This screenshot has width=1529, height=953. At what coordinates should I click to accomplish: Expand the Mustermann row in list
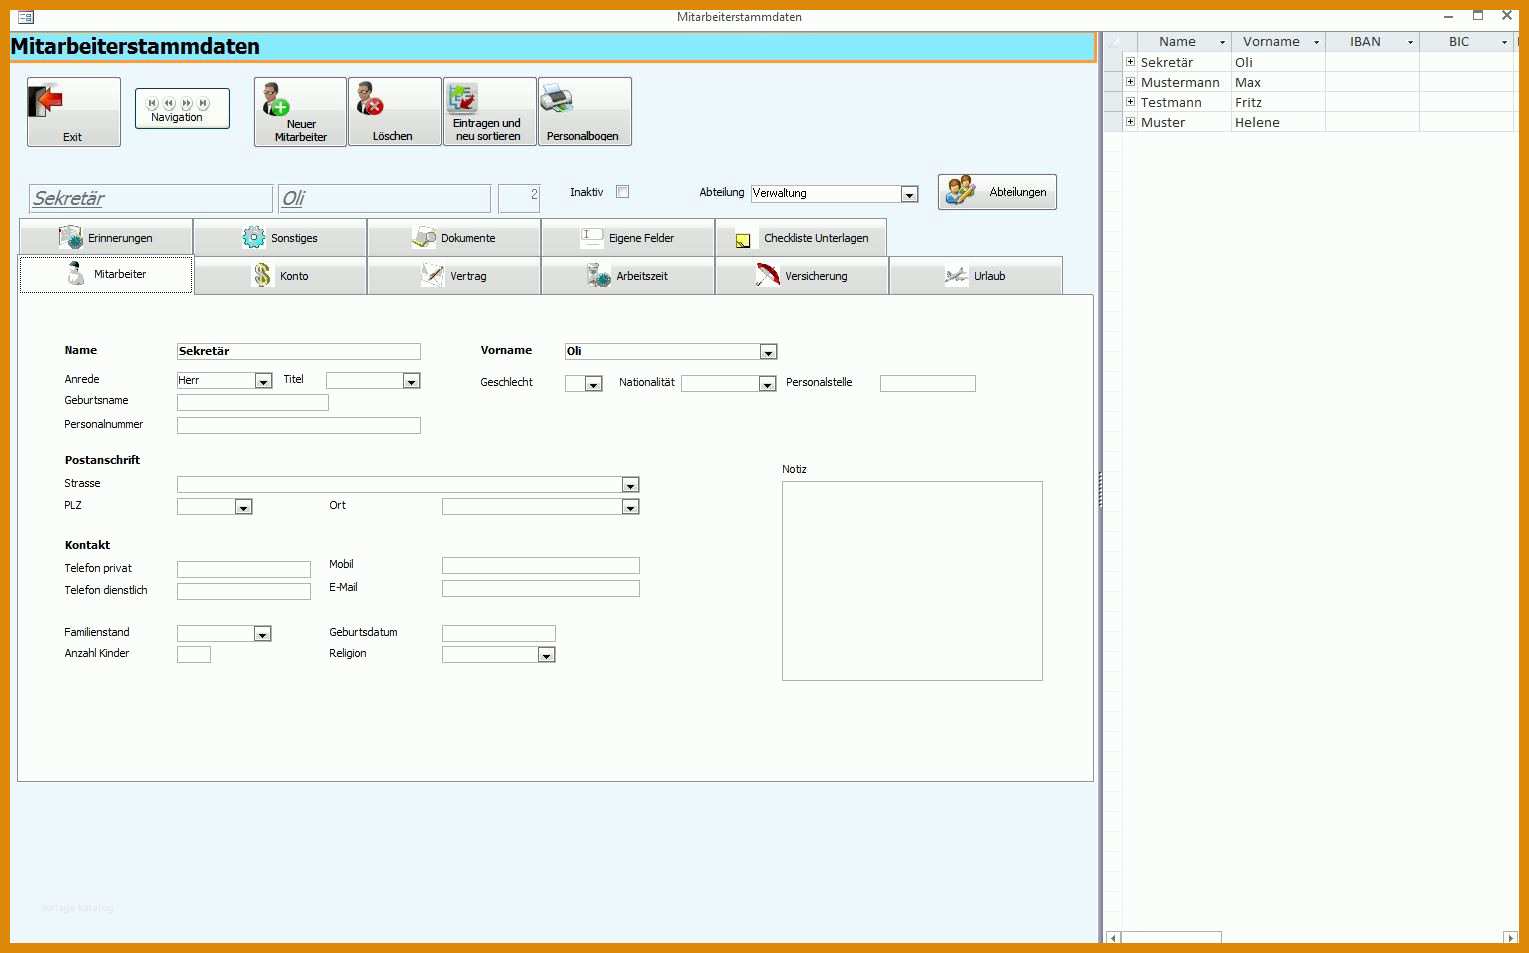[1131, 82]
